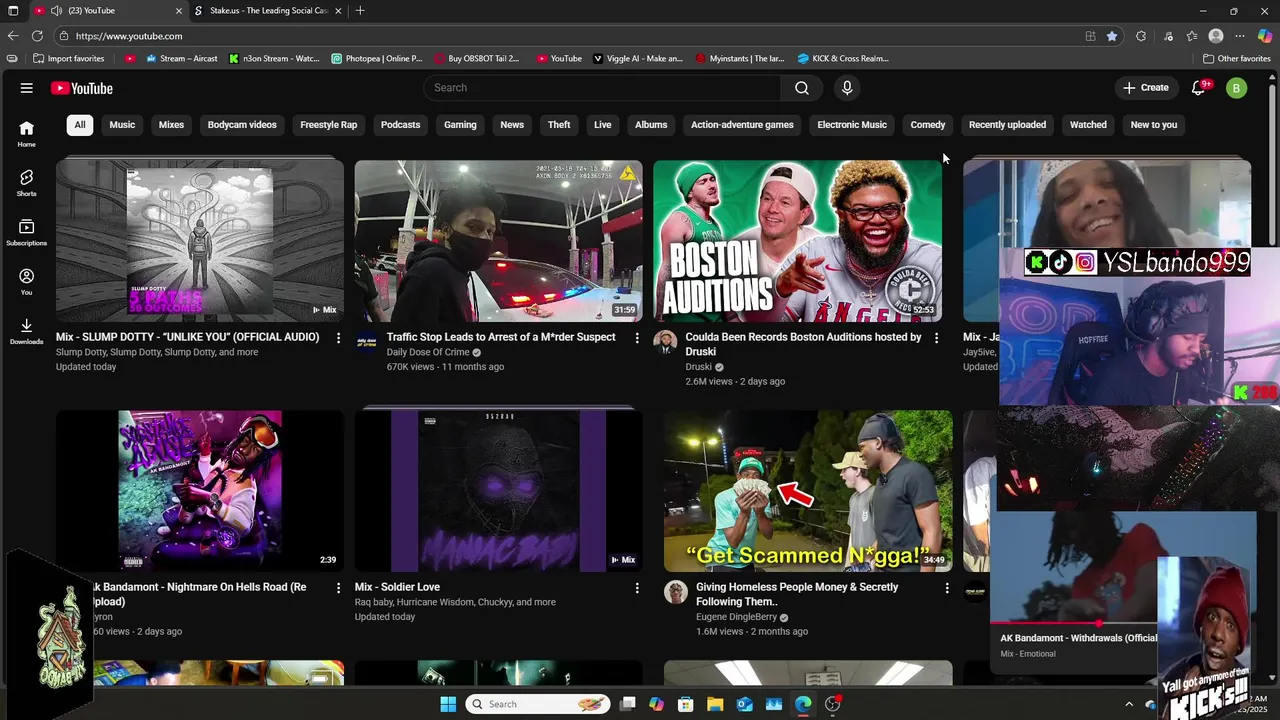Open the You section in sidebar
The width and height of the screenshot is (1280, 720).
(26, 281)
